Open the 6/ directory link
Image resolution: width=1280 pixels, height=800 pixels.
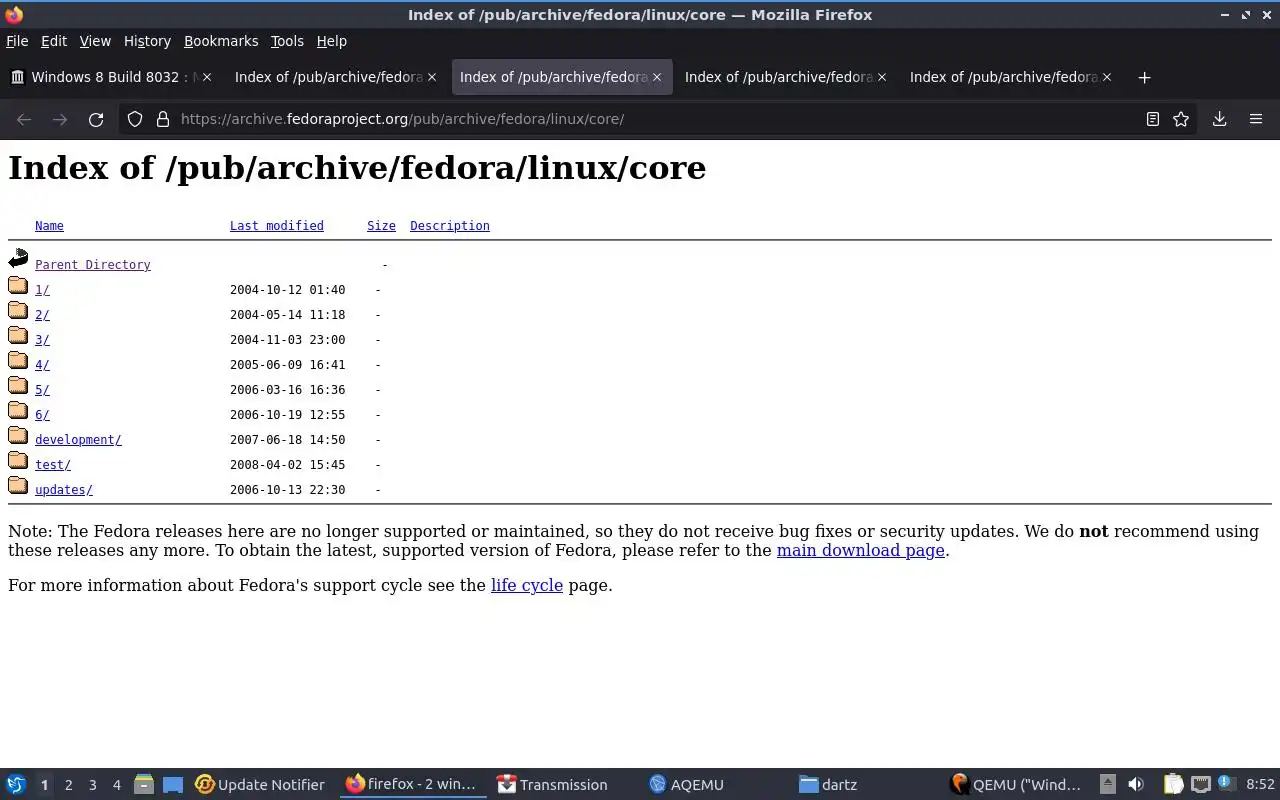(x=42, y=415)
